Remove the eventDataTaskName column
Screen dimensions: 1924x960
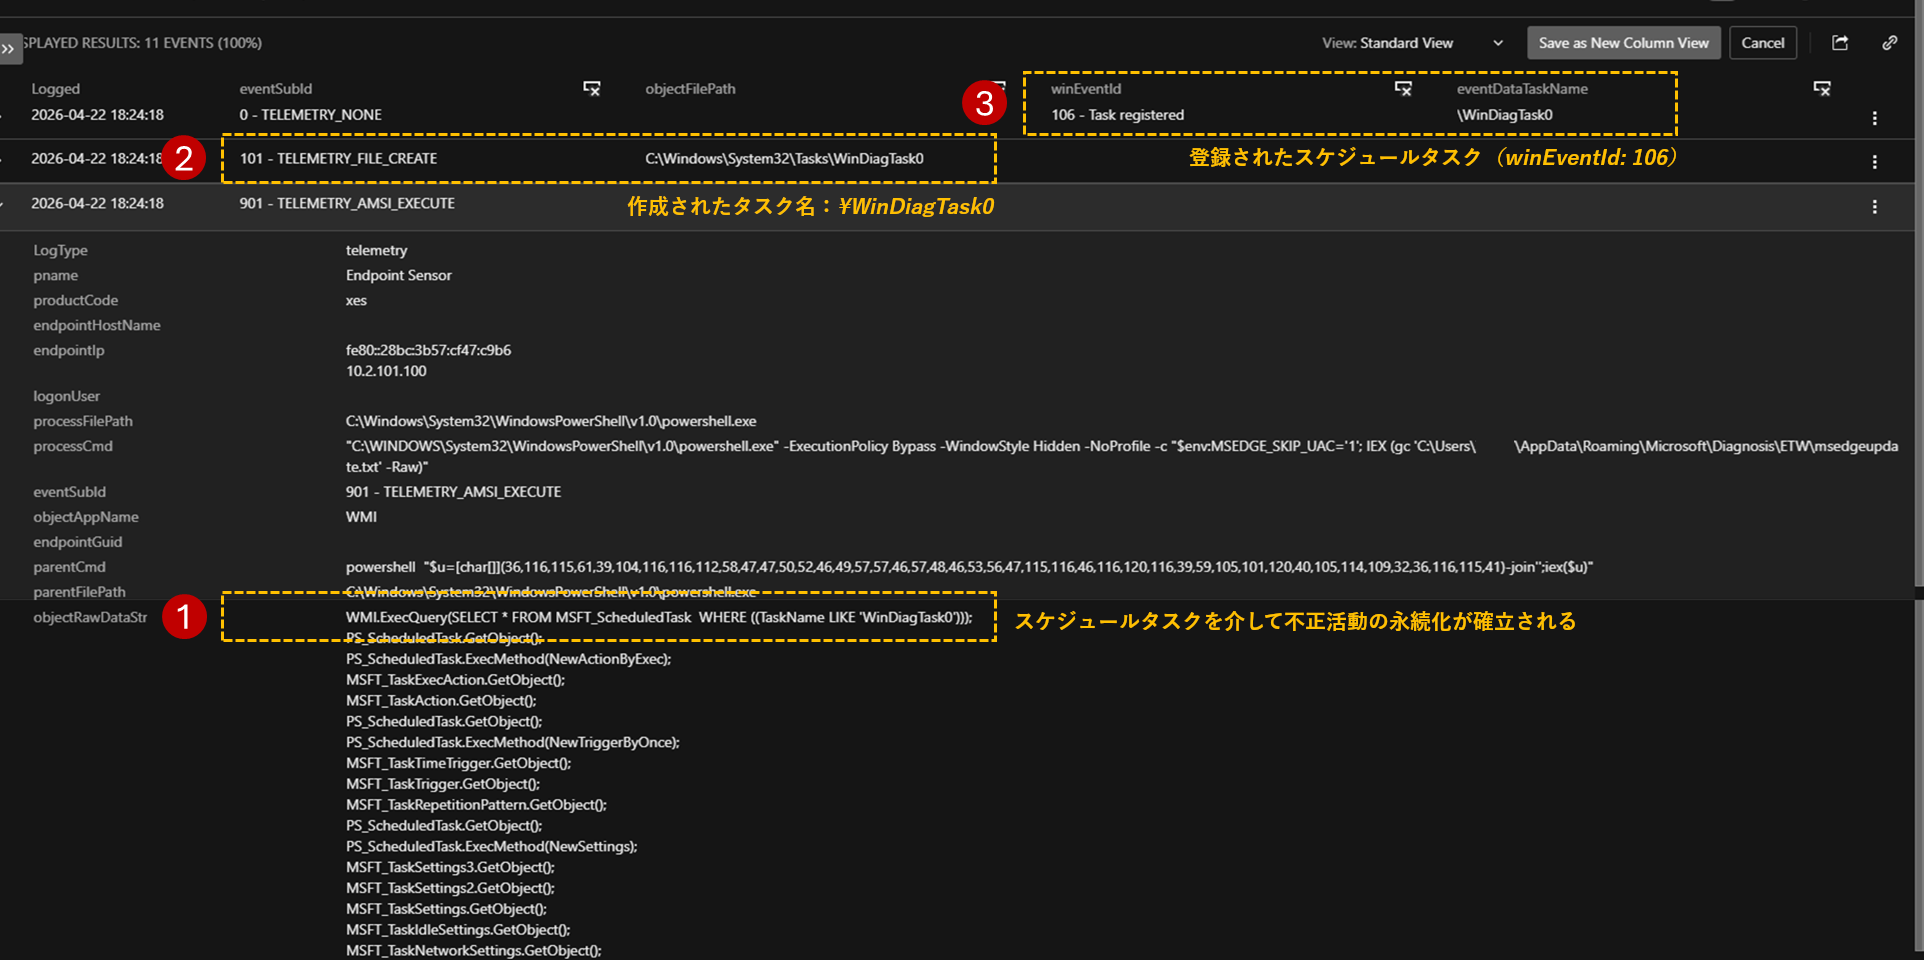tap(1822, 89)
